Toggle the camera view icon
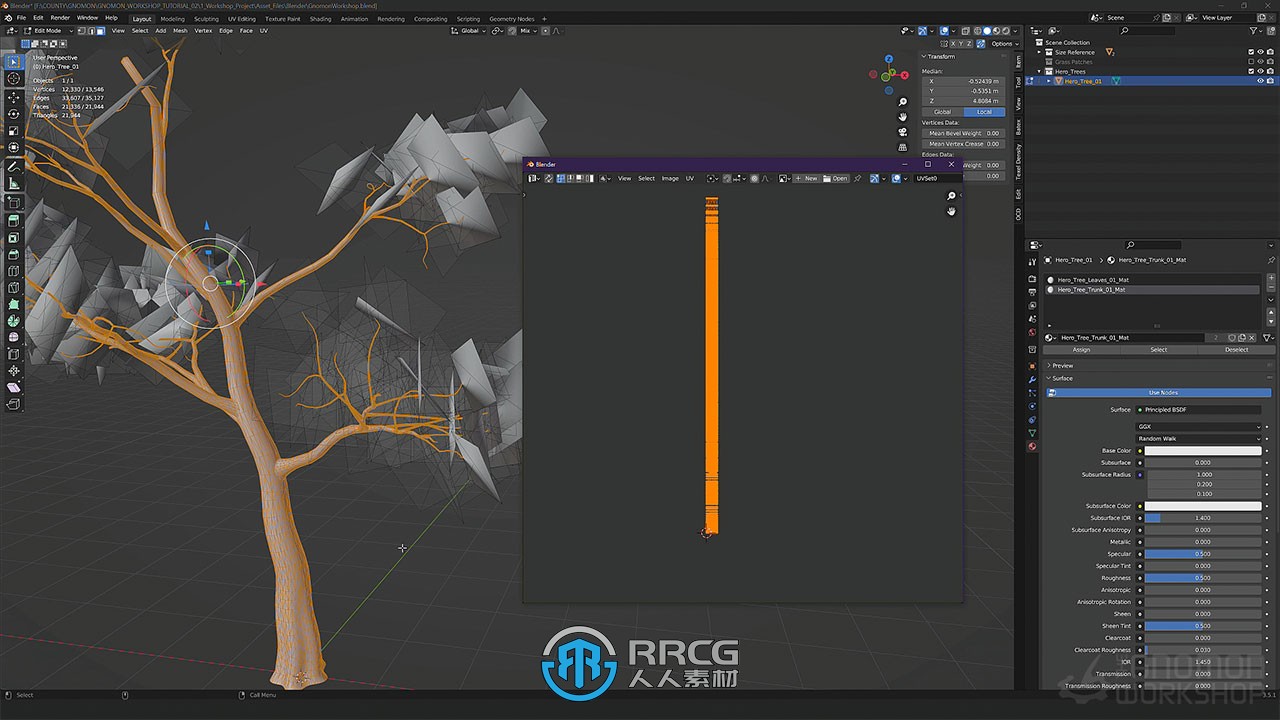The width and height of the screenshot is (1280, 720). pos(902,132)
